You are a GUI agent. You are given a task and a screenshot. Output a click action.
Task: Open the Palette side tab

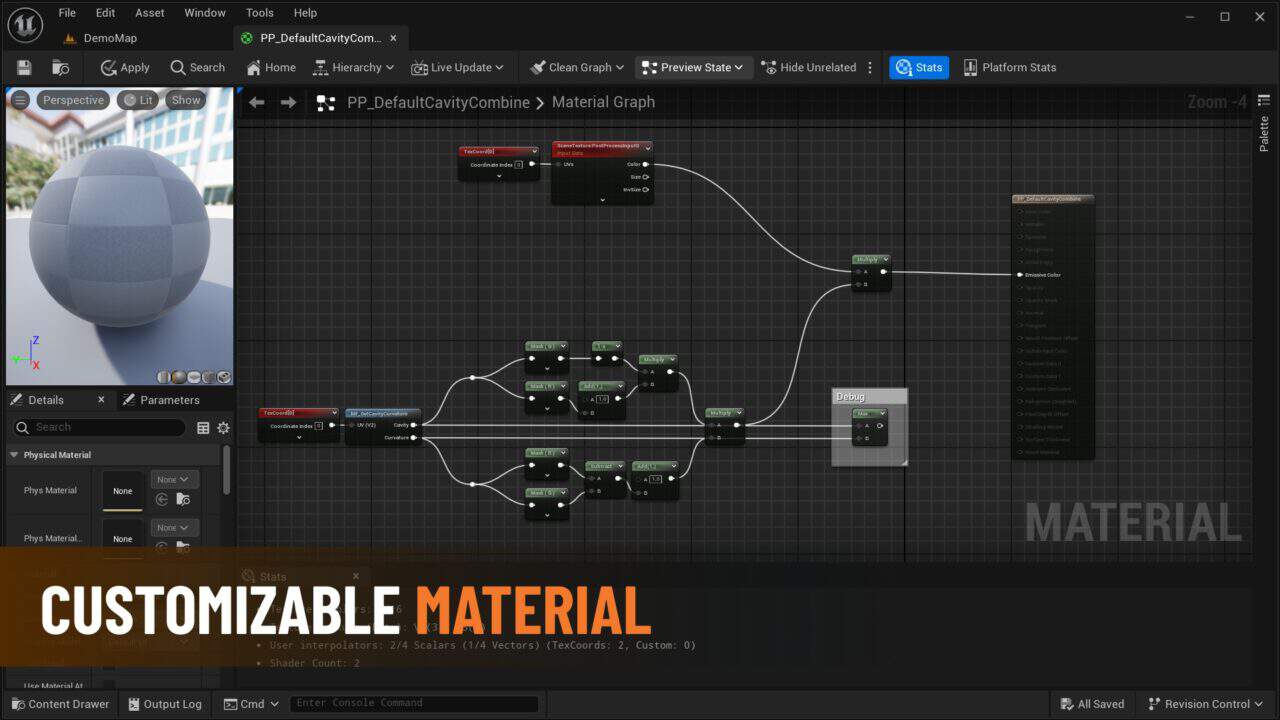point(1264,135)
